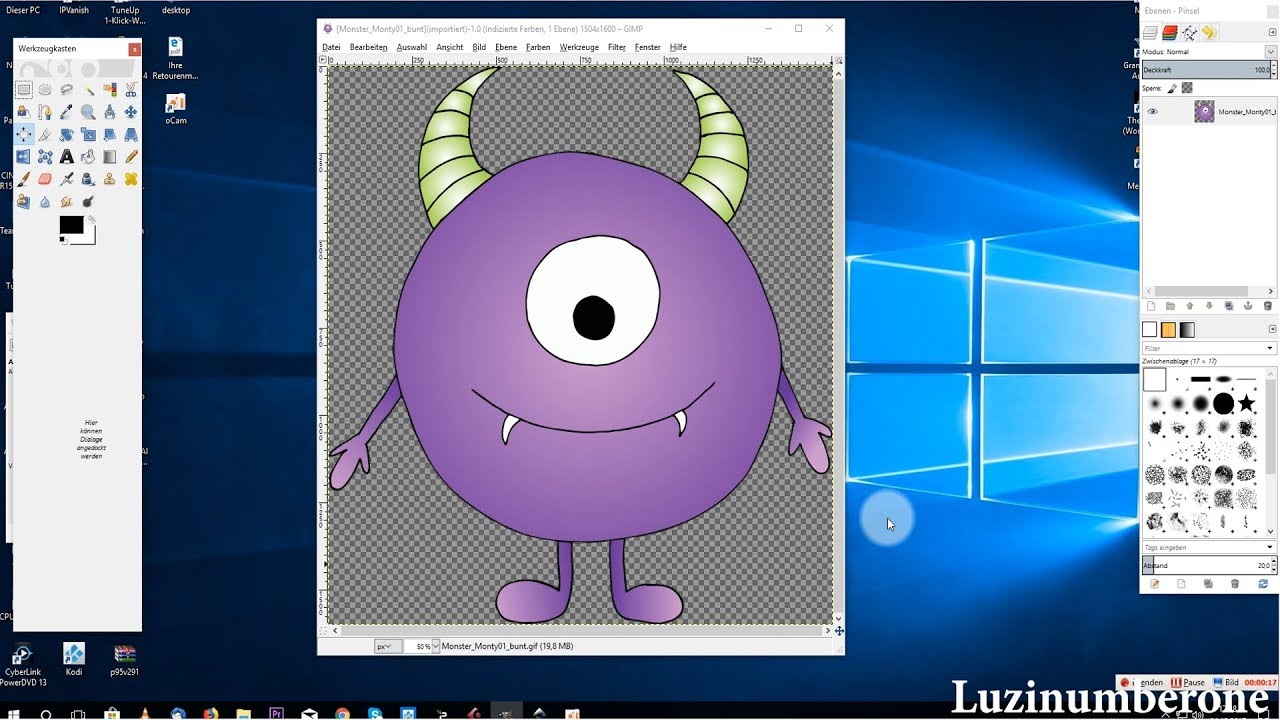The width and height of the screenshot is (1280, 720).
Task: Select the Clone stamp tool
Action: [x=109, y=179]
